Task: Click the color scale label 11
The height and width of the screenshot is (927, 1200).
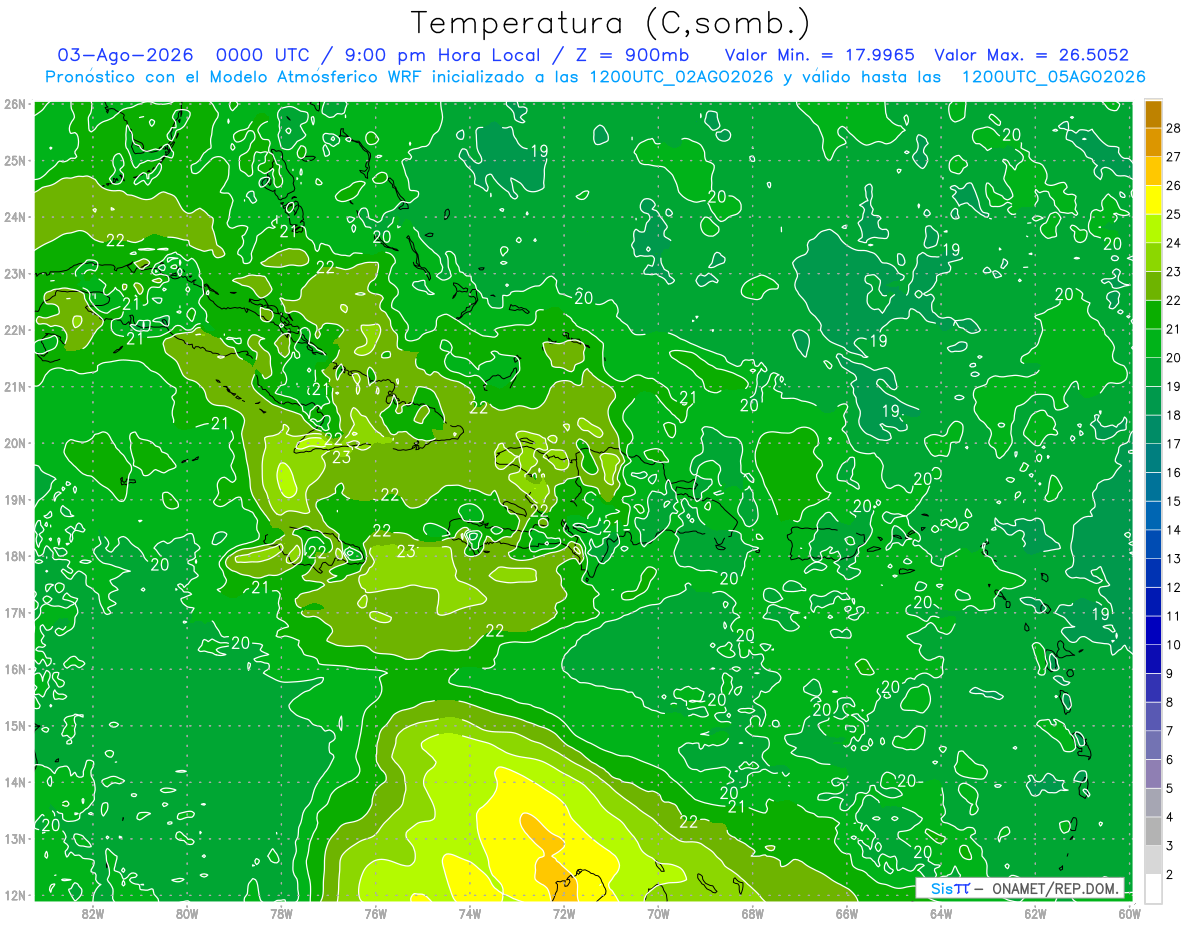Action: pos(1173,616)
